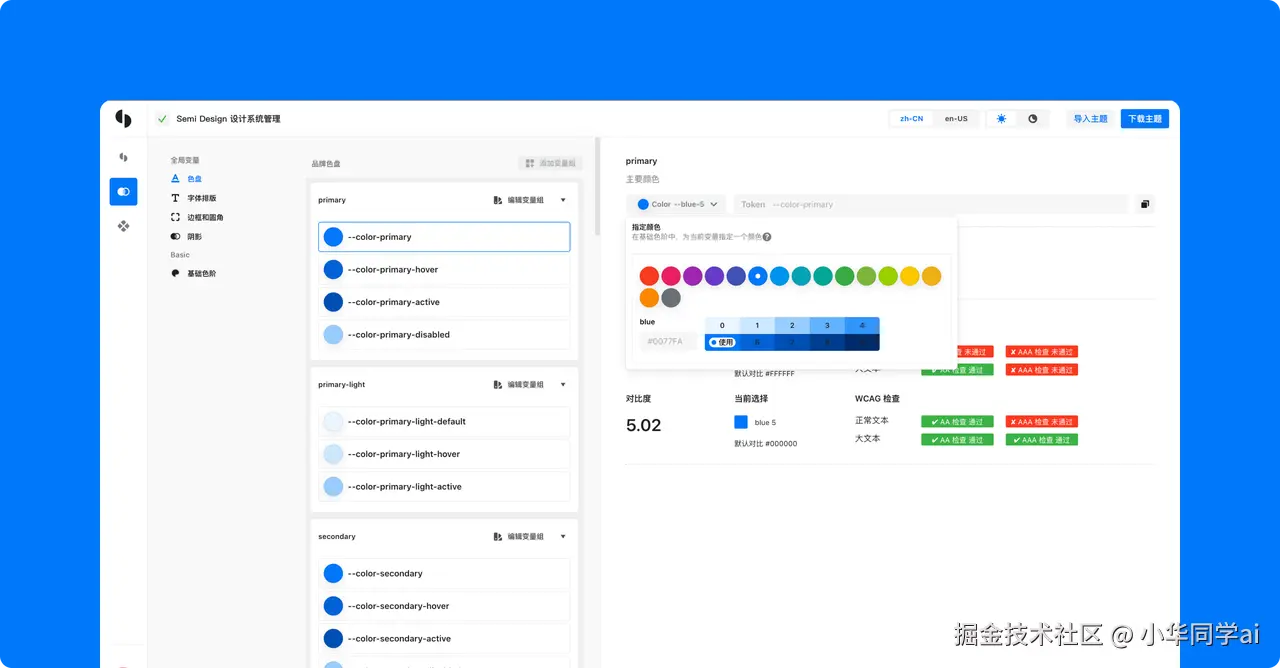Select en-US language option
Image resolution: width=1280 pixels, height=668 pixels.
956,118
